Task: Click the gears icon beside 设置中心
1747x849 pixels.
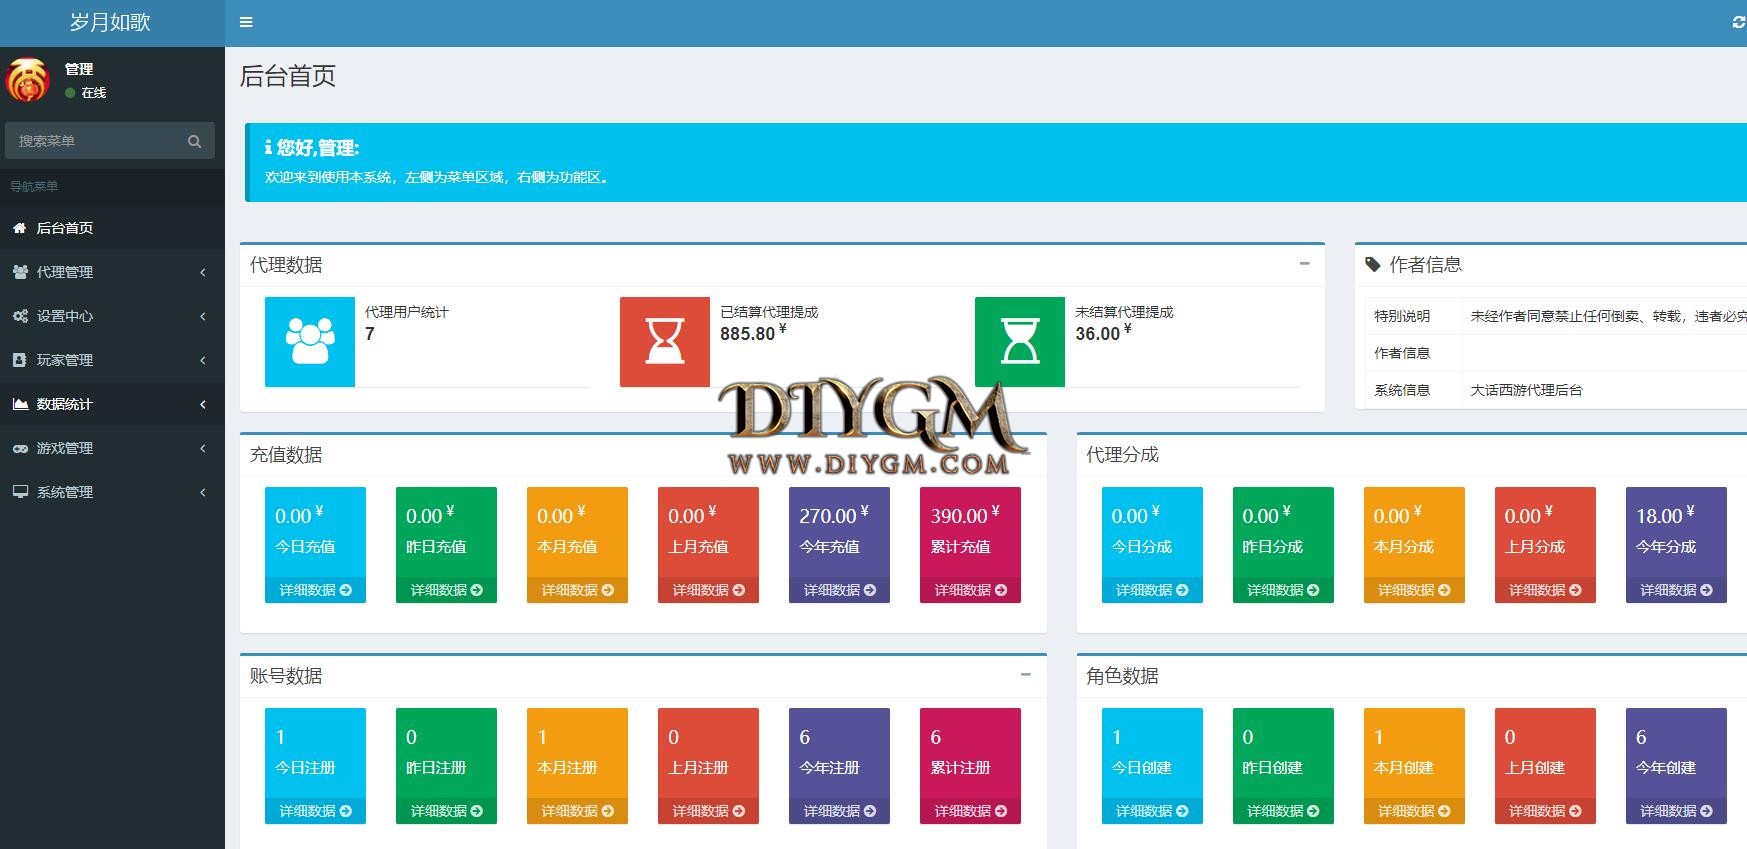Action: tap(20, 316)
